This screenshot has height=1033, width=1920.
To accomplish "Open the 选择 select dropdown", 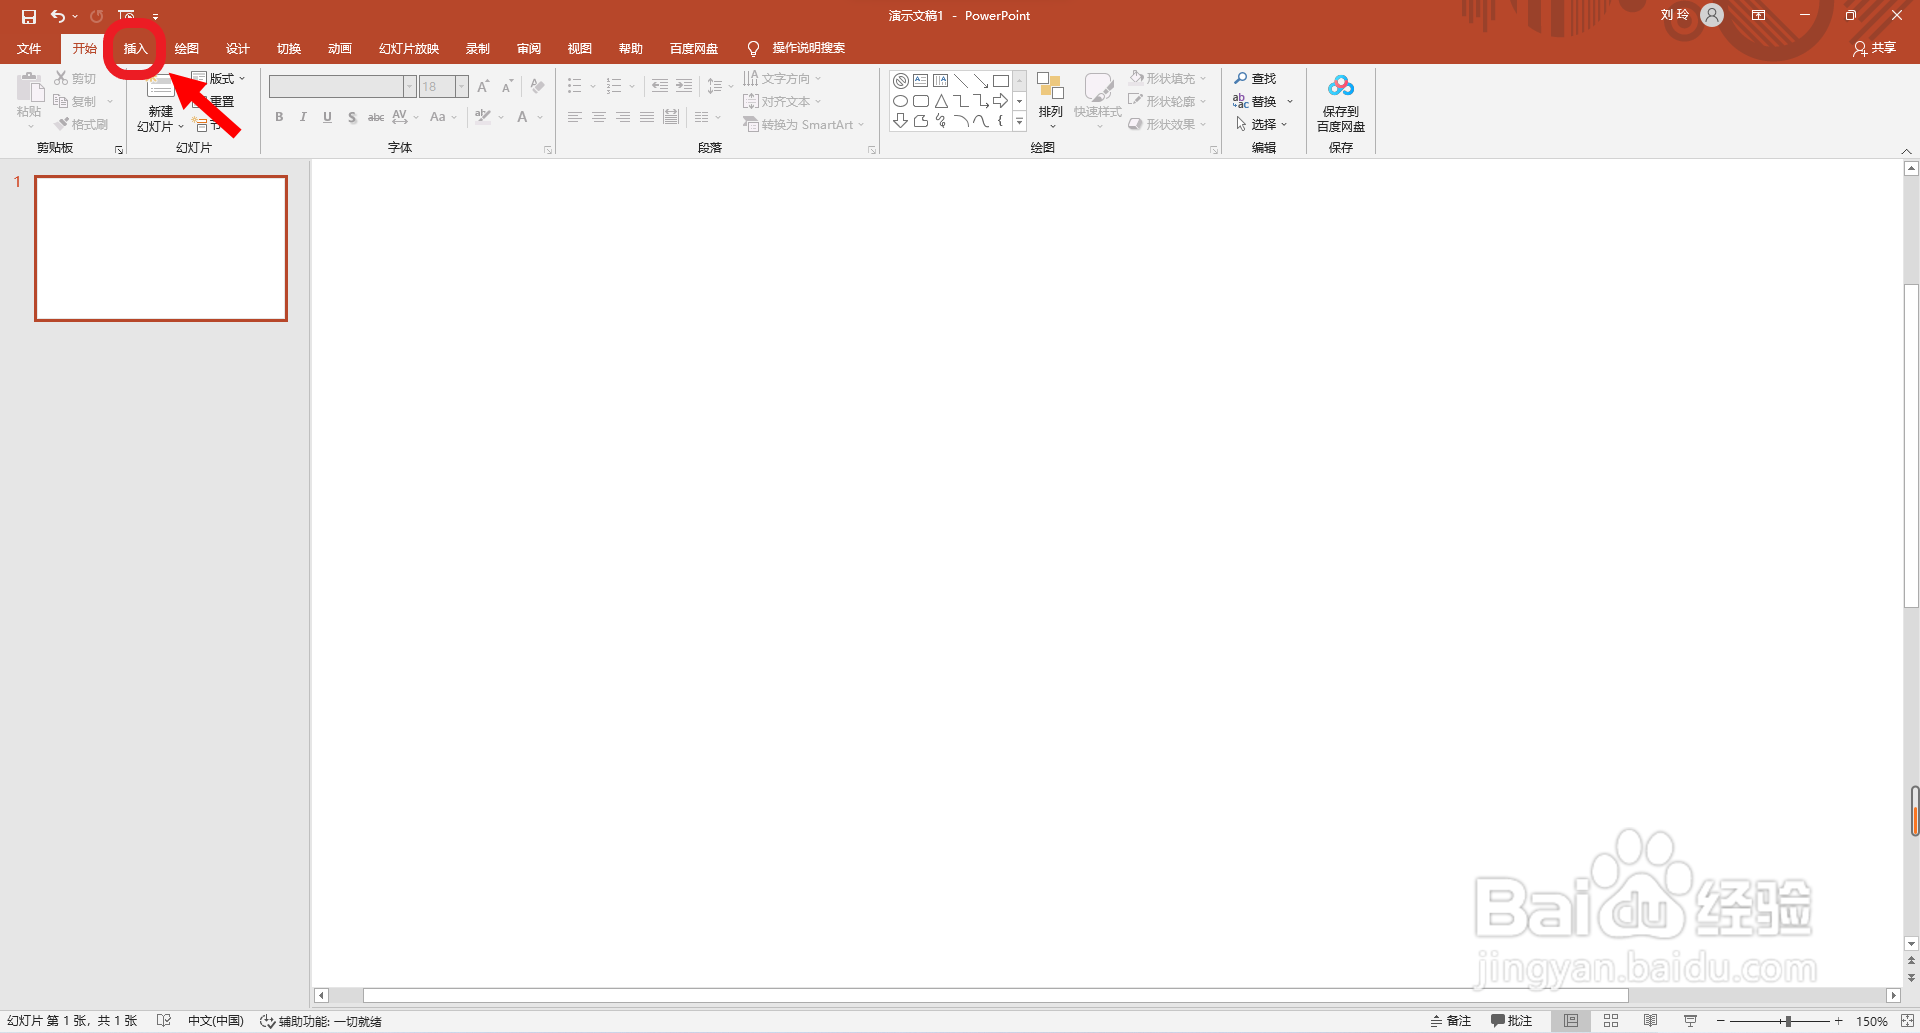I will (1261, 124).
